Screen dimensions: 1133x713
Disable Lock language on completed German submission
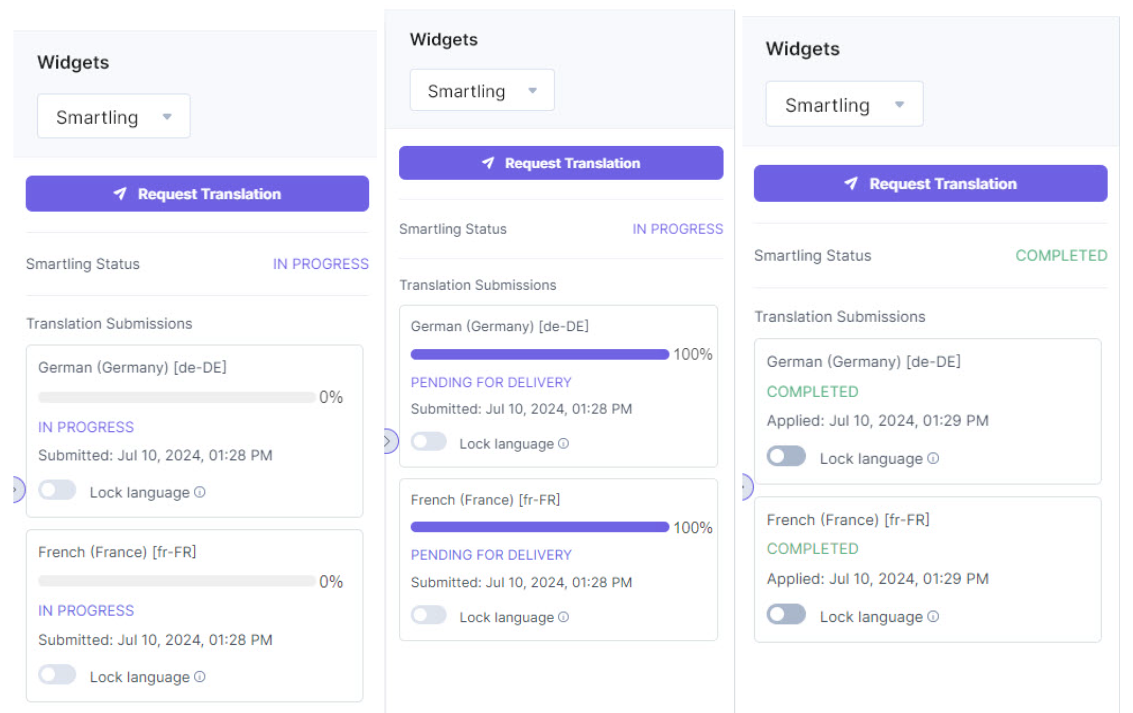[x=786, y=458]
